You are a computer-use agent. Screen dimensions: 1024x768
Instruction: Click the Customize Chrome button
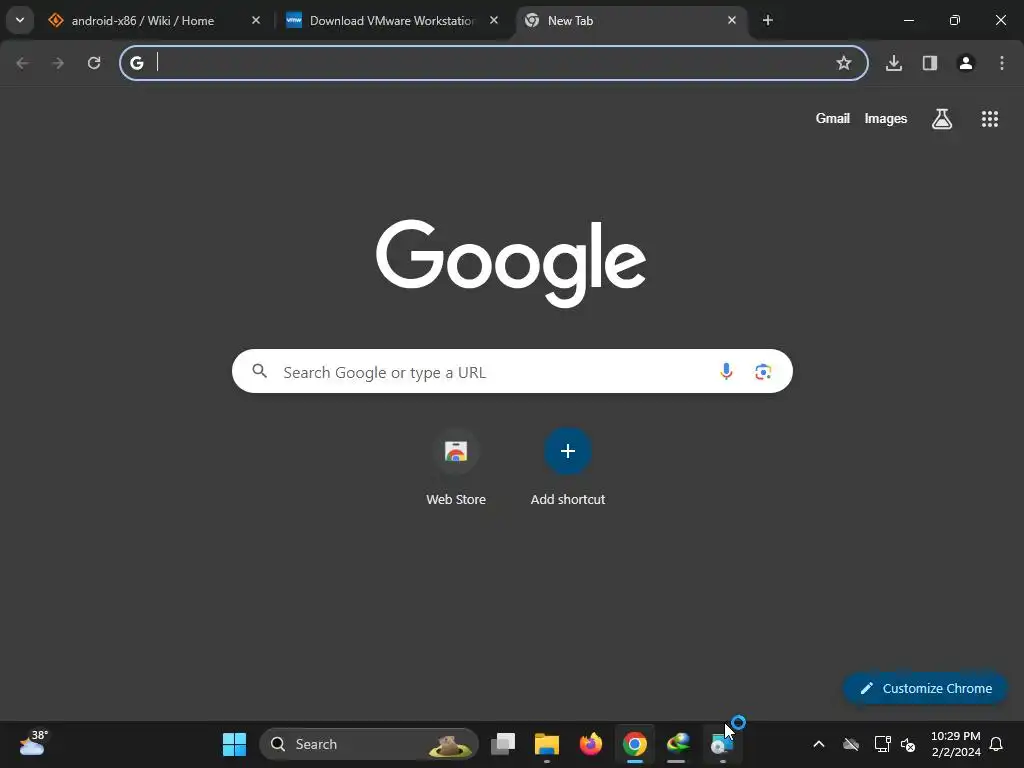pyautogui.click(x=925, y=688)
